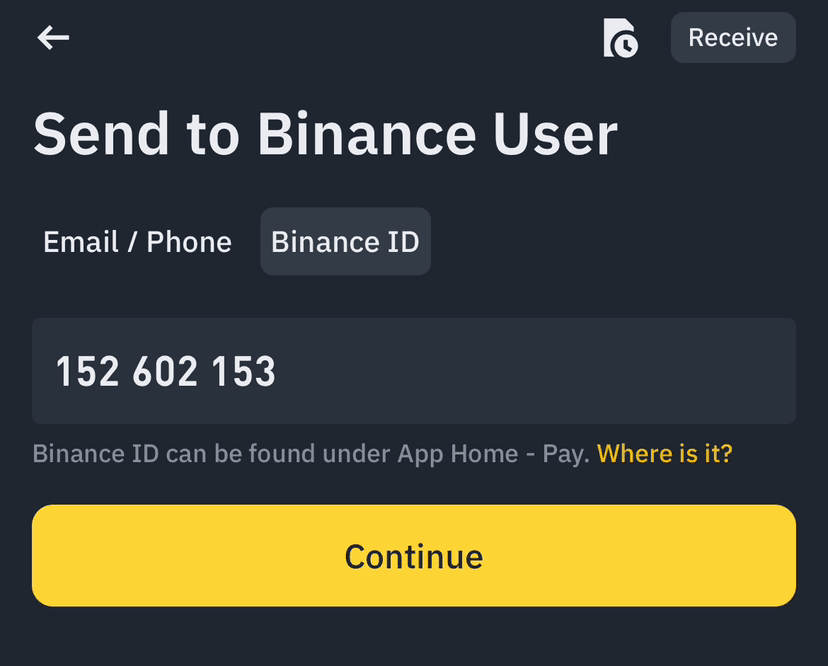Place cursor in the recipient ID box

500,371
